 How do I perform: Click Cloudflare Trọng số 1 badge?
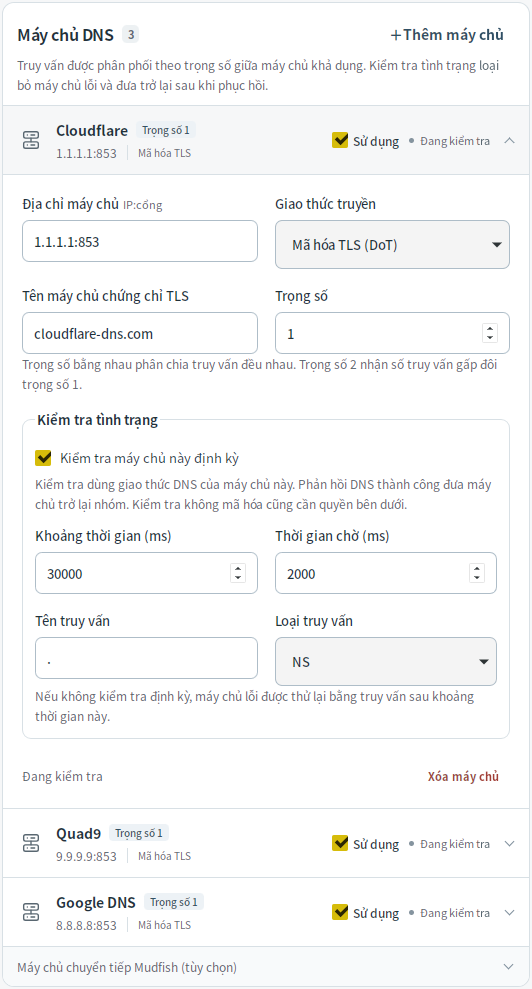pos(165,131)
